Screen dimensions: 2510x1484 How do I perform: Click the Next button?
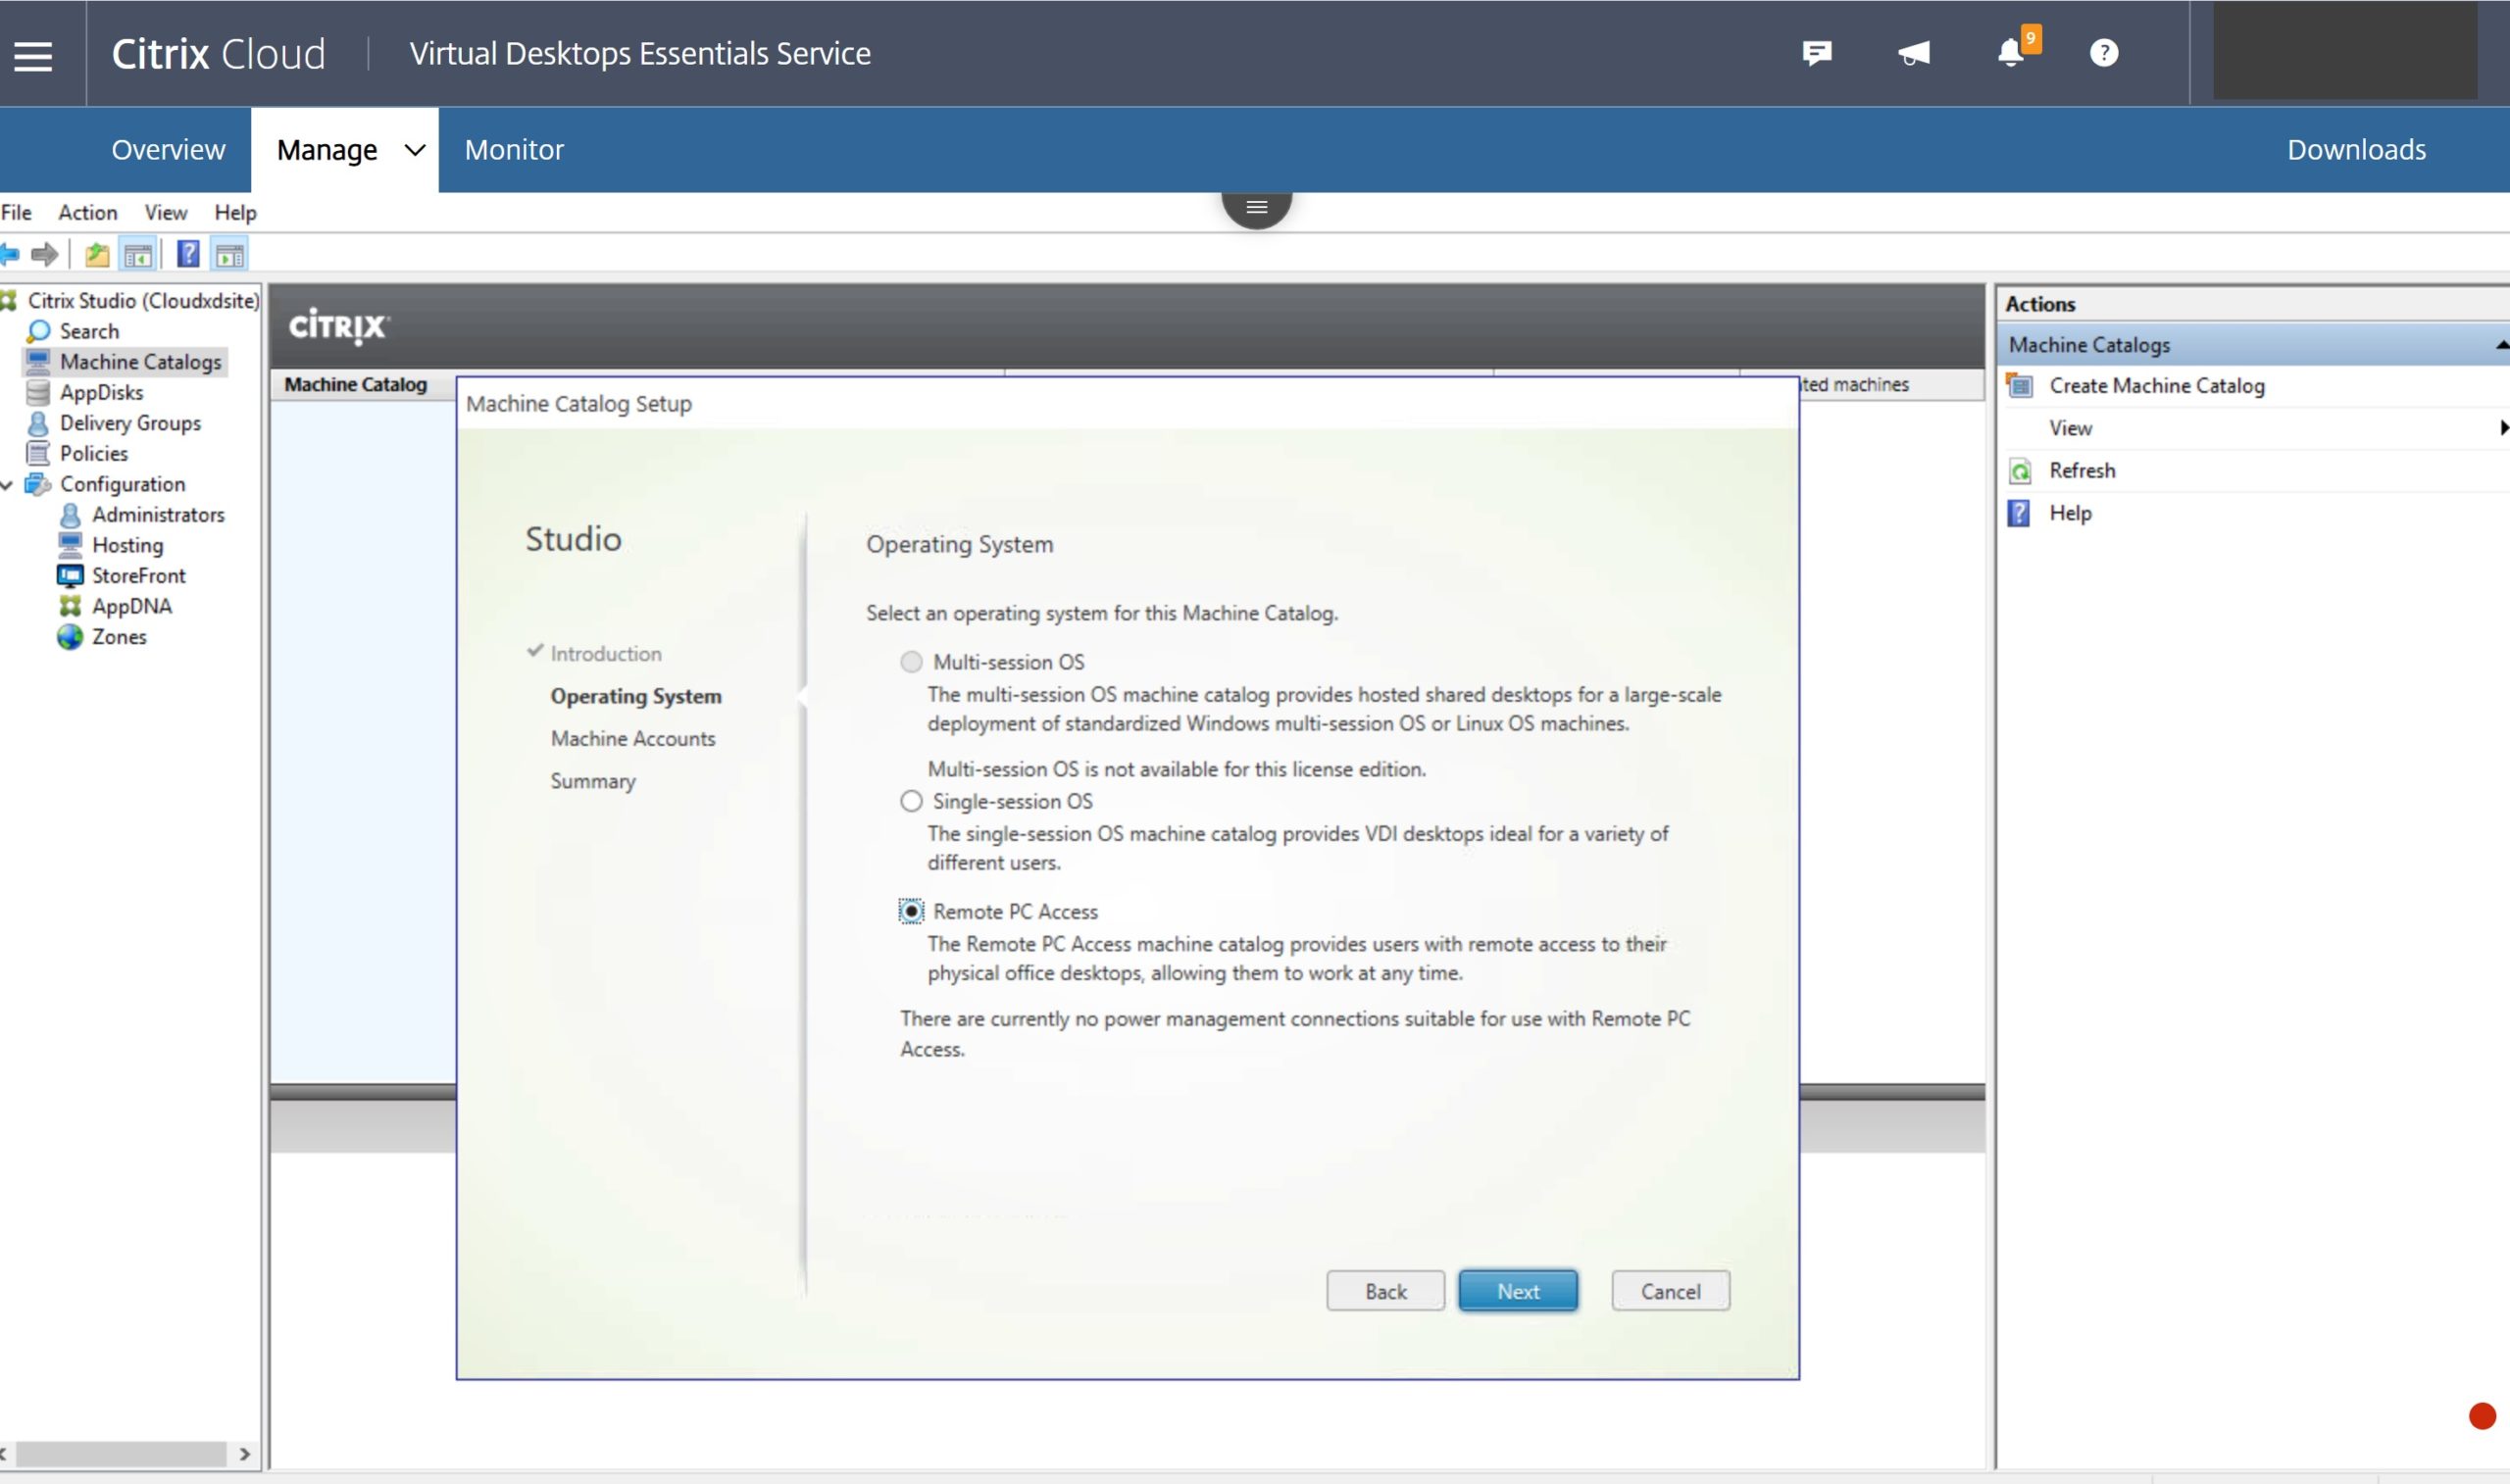point(1517,1291)
